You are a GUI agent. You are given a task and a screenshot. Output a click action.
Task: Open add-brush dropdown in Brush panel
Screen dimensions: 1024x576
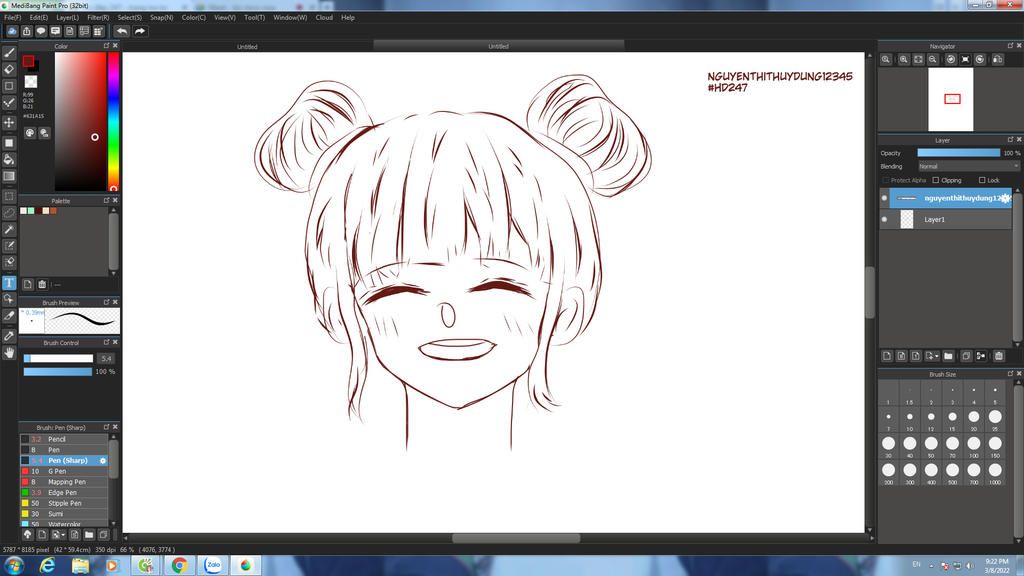tap(63, 535)
